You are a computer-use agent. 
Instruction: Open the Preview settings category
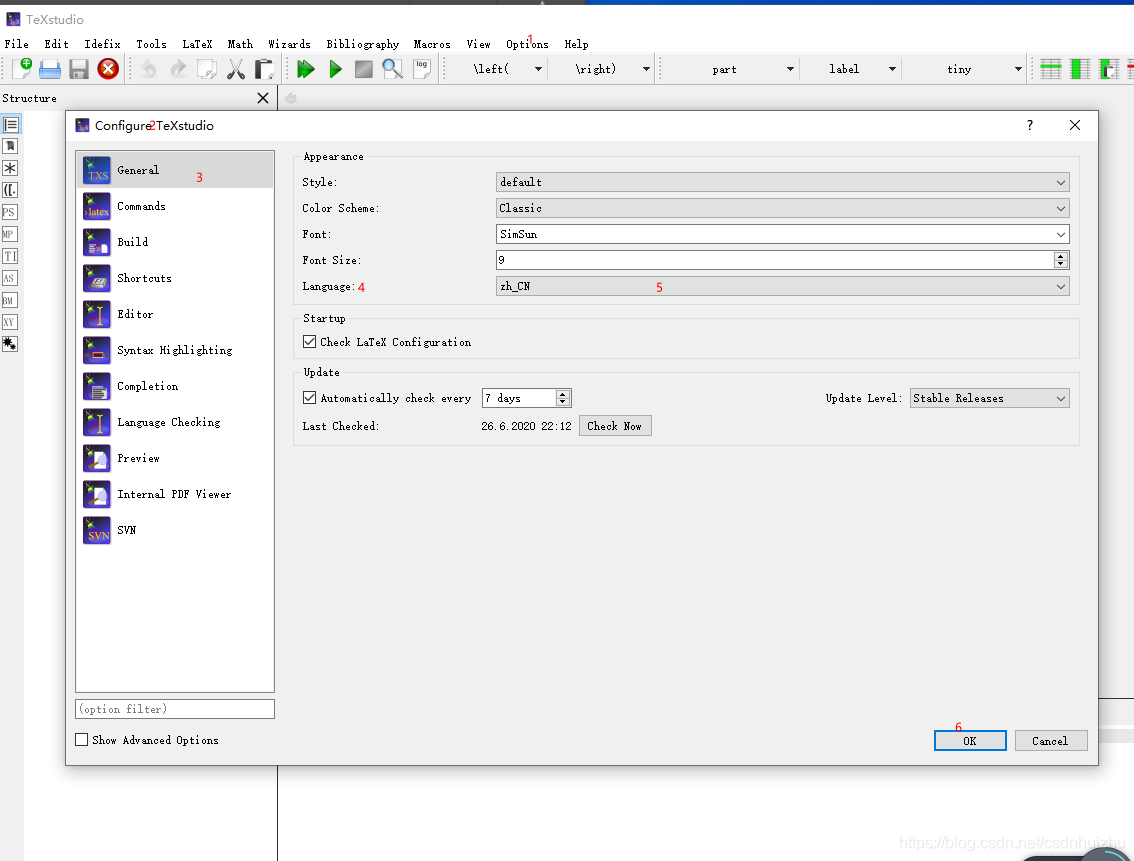click(x=175, y=458)
